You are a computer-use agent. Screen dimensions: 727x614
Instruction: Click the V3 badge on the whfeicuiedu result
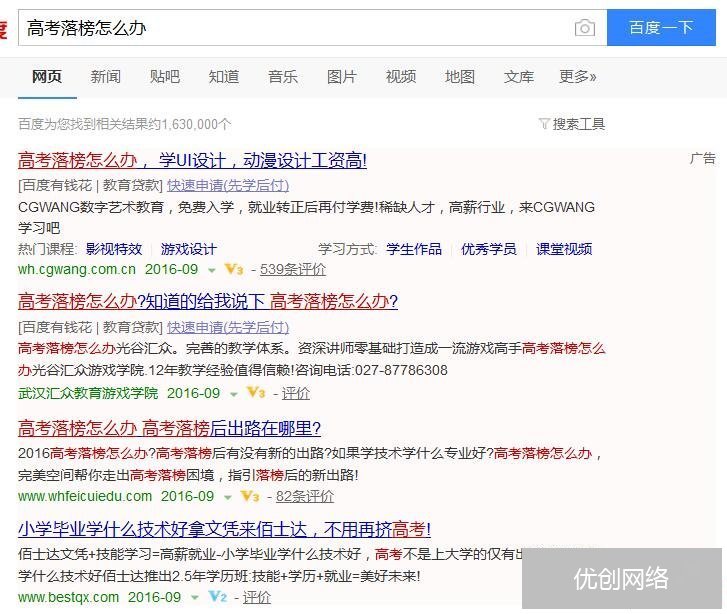[250, 496]
